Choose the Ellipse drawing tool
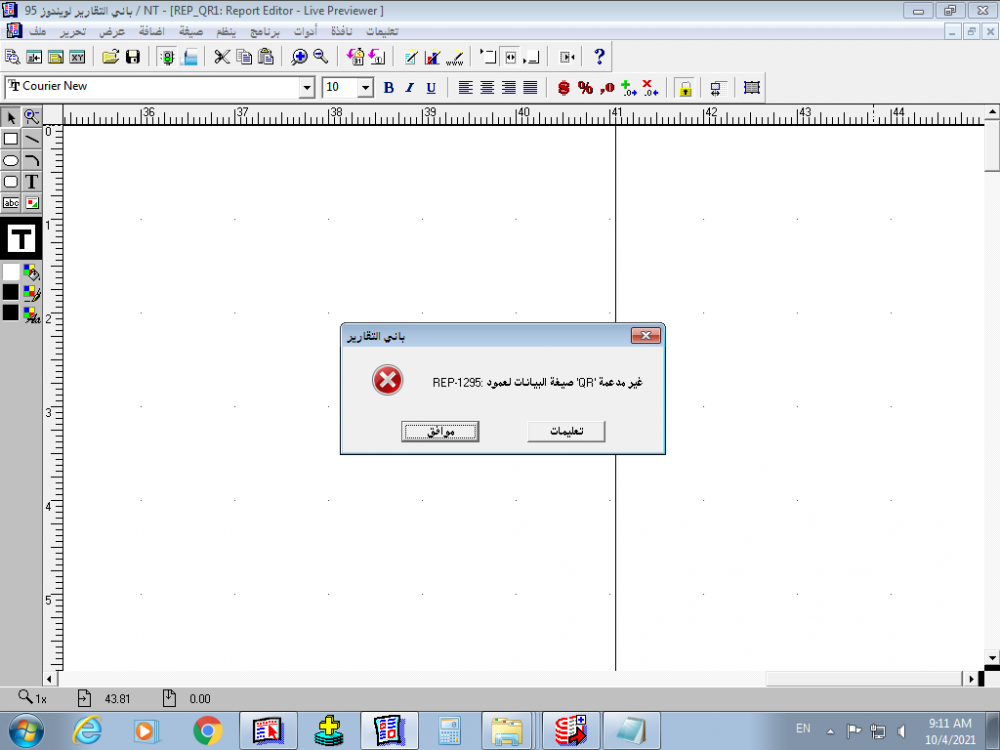The width and height of the screenshot is (1000, 750). (x=12, y=160)
